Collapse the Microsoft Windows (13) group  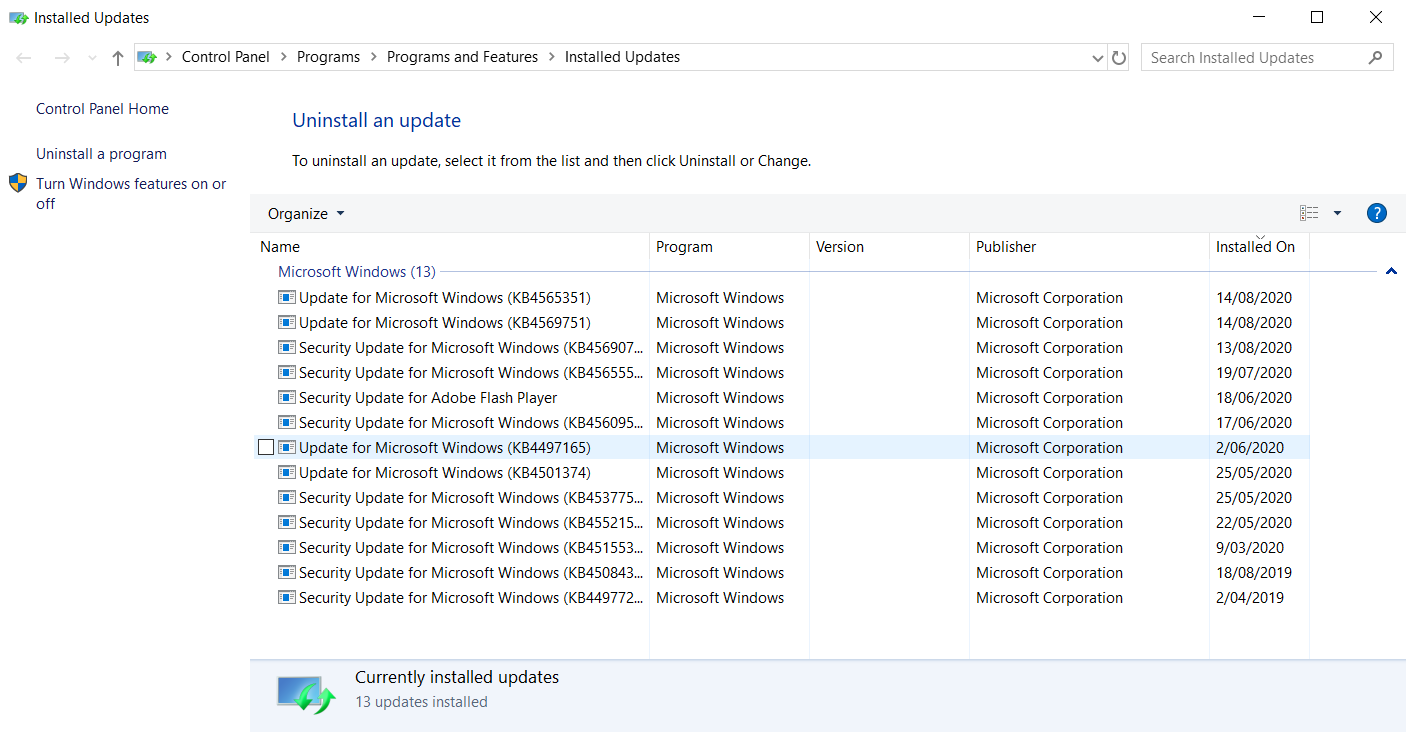pyautogui.click(x=1391, y=272)
